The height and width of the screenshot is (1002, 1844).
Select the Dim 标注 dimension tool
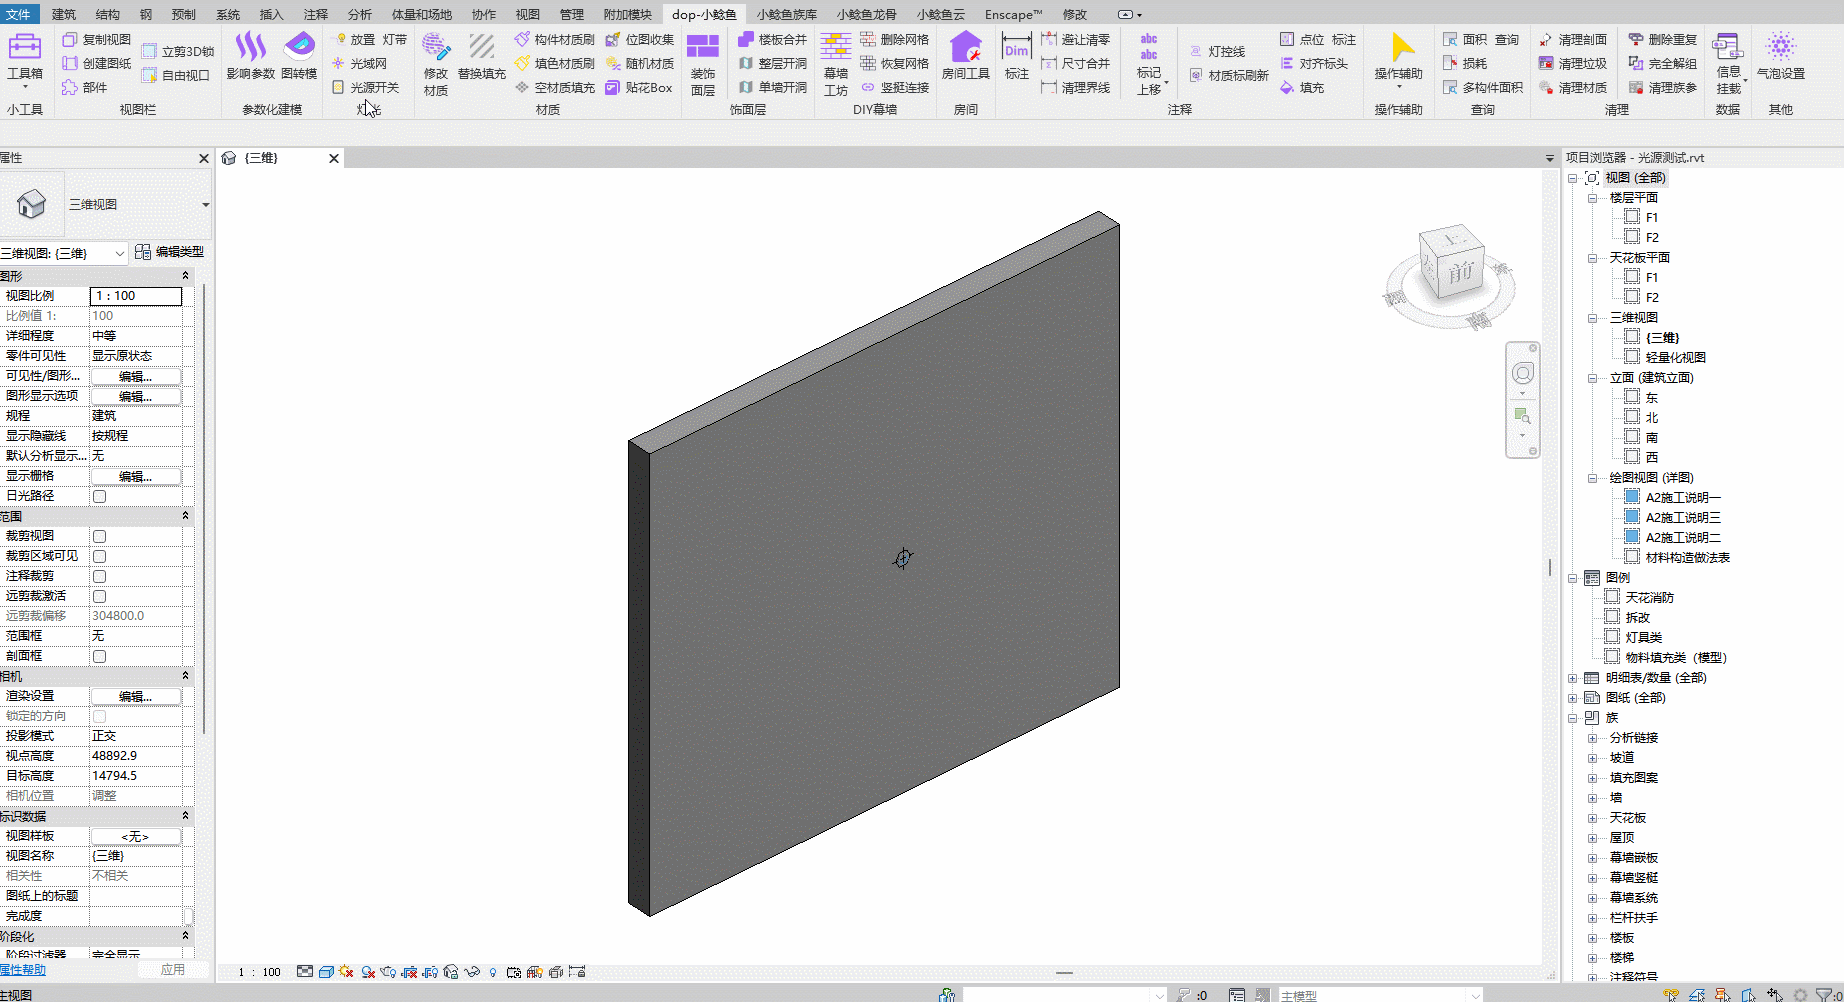pos(1017,58)
